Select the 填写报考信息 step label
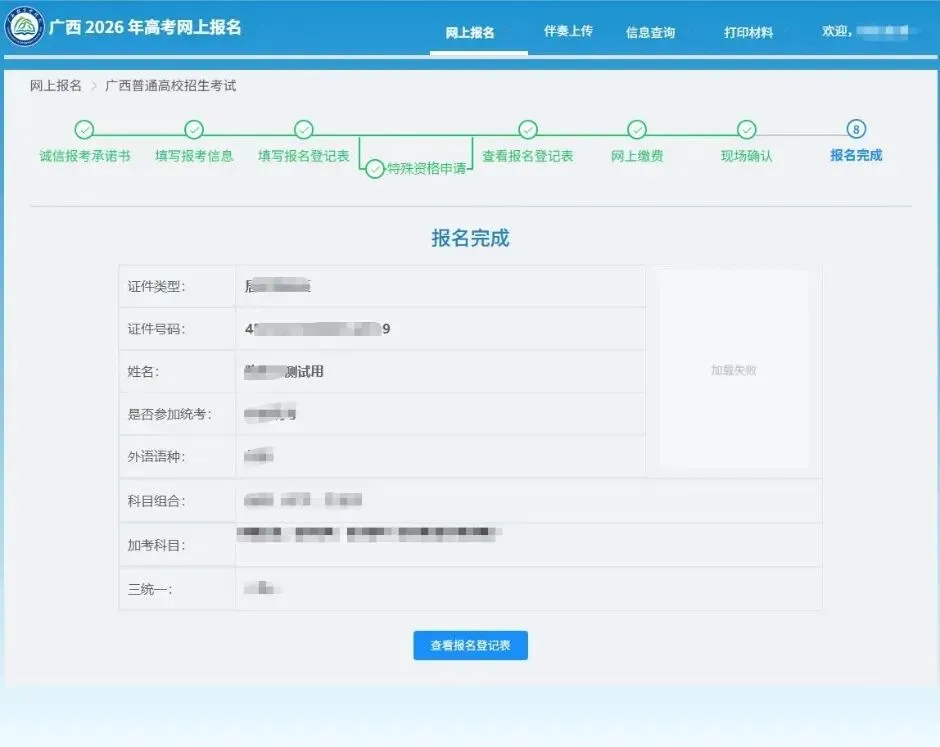The width and height of the screenshot is (940, 747). (194, 156)
